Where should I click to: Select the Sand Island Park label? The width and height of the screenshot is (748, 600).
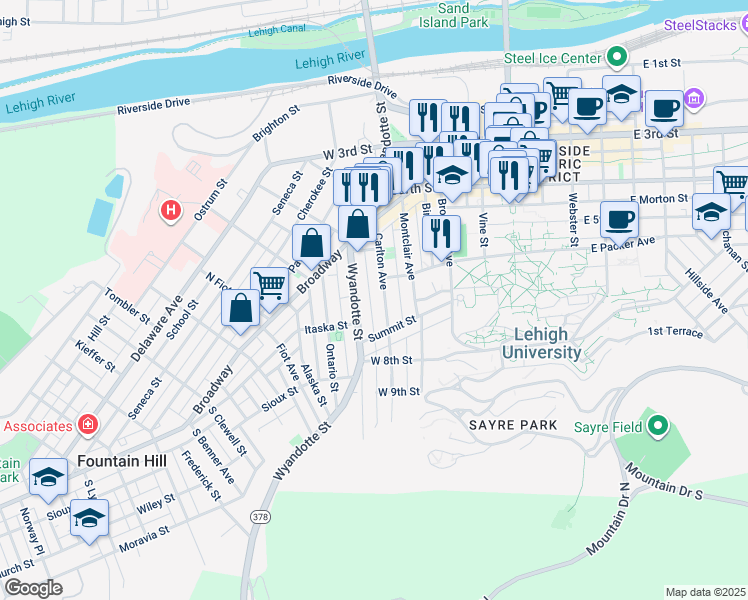tap(453, 15)
